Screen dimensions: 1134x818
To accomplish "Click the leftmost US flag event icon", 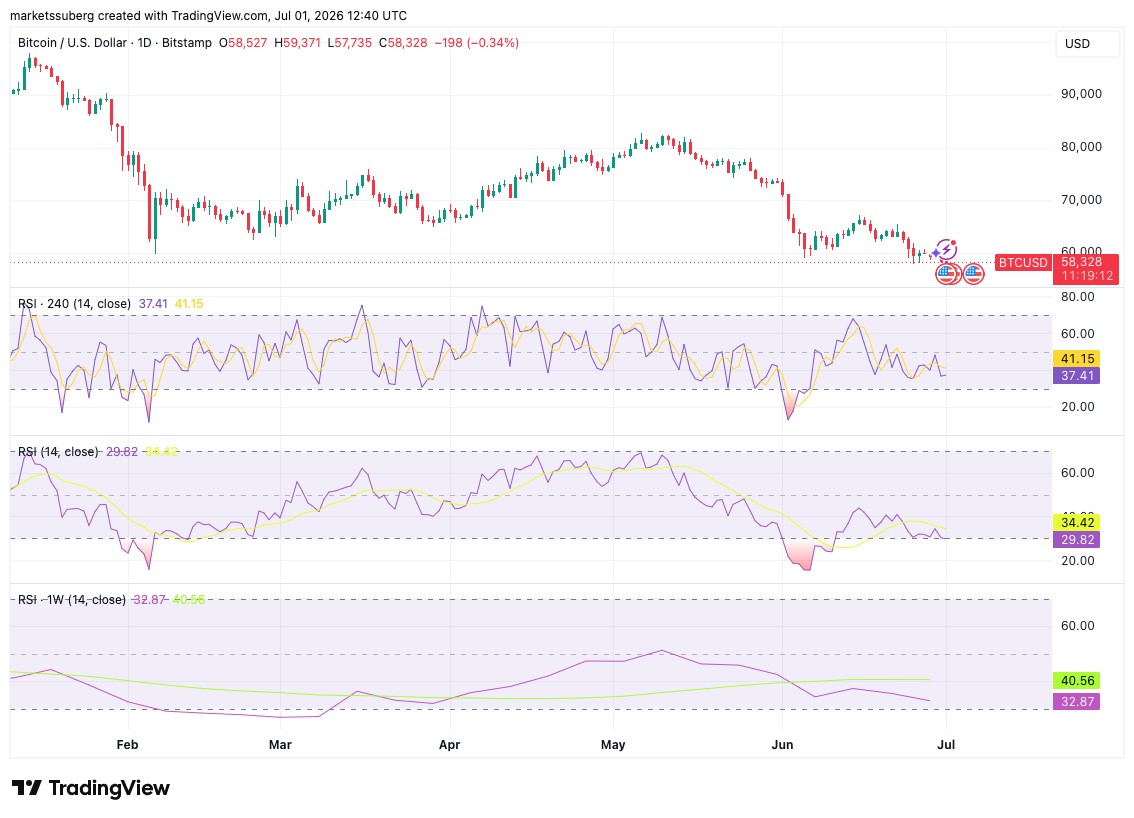I will (x=947, y=273).
